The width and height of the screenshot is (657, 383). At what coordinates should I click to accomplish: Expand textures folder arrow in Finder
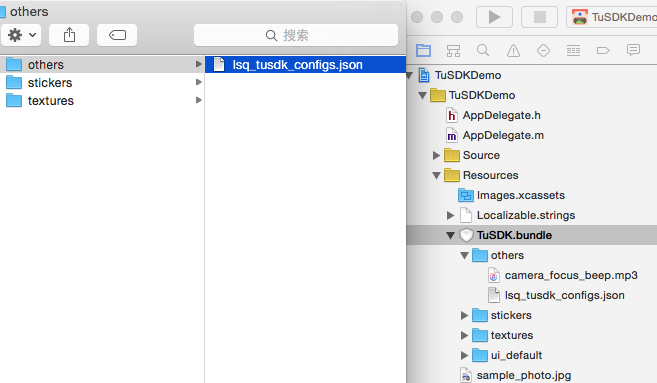click(x=199, y=100)
